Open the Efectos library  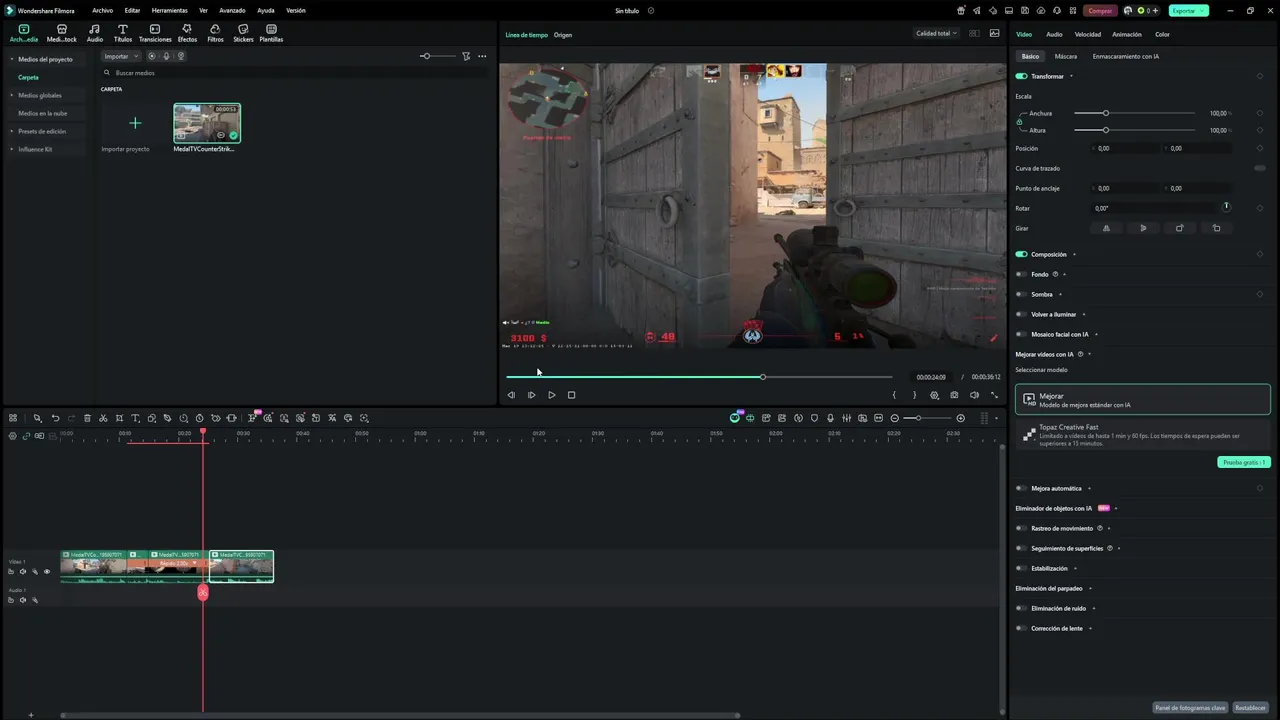pos(187,33)
